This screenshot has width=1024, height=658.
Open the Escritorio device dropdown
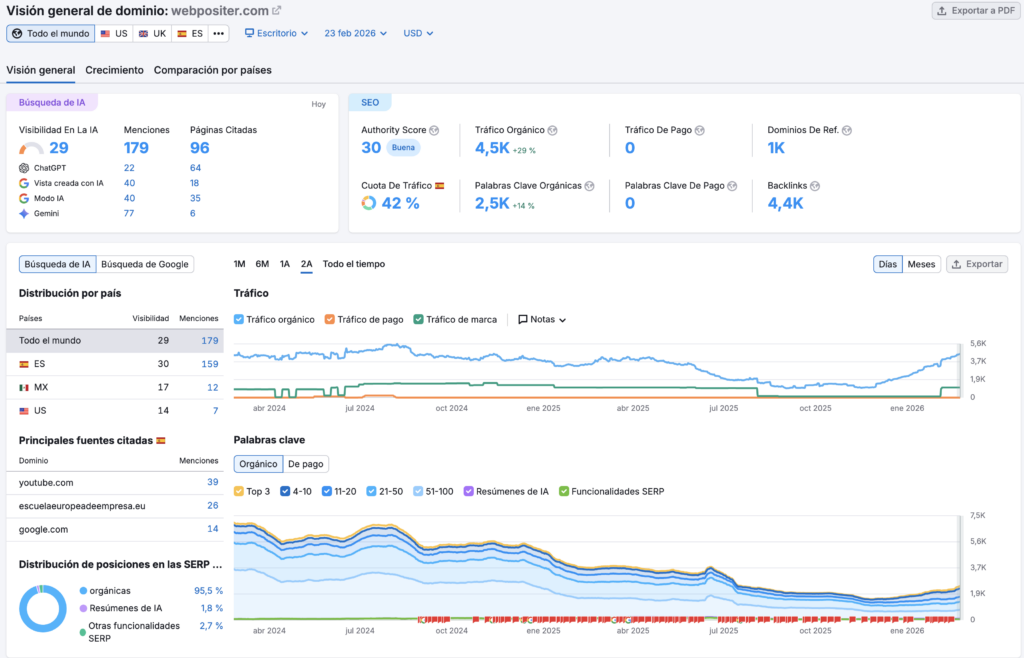pos(276,33)
